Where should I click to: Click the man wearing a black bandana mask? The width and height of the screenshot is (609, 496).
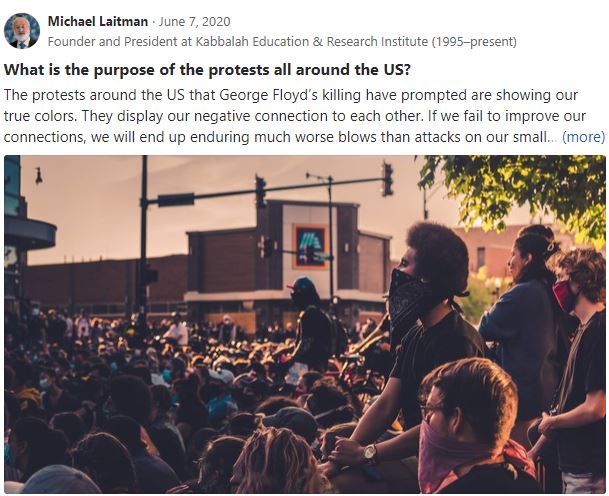click(423, 300)
